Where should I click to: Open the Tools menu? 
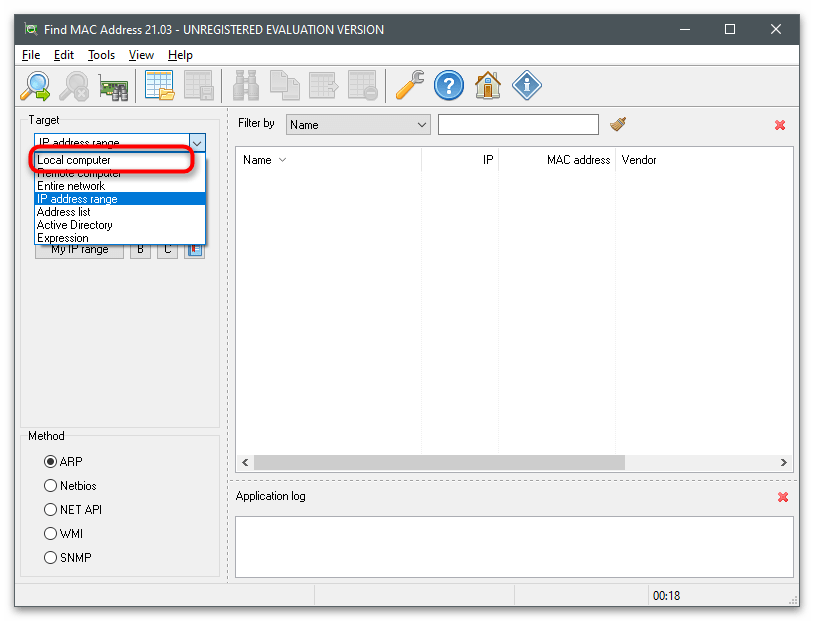[x=101, y=55]
